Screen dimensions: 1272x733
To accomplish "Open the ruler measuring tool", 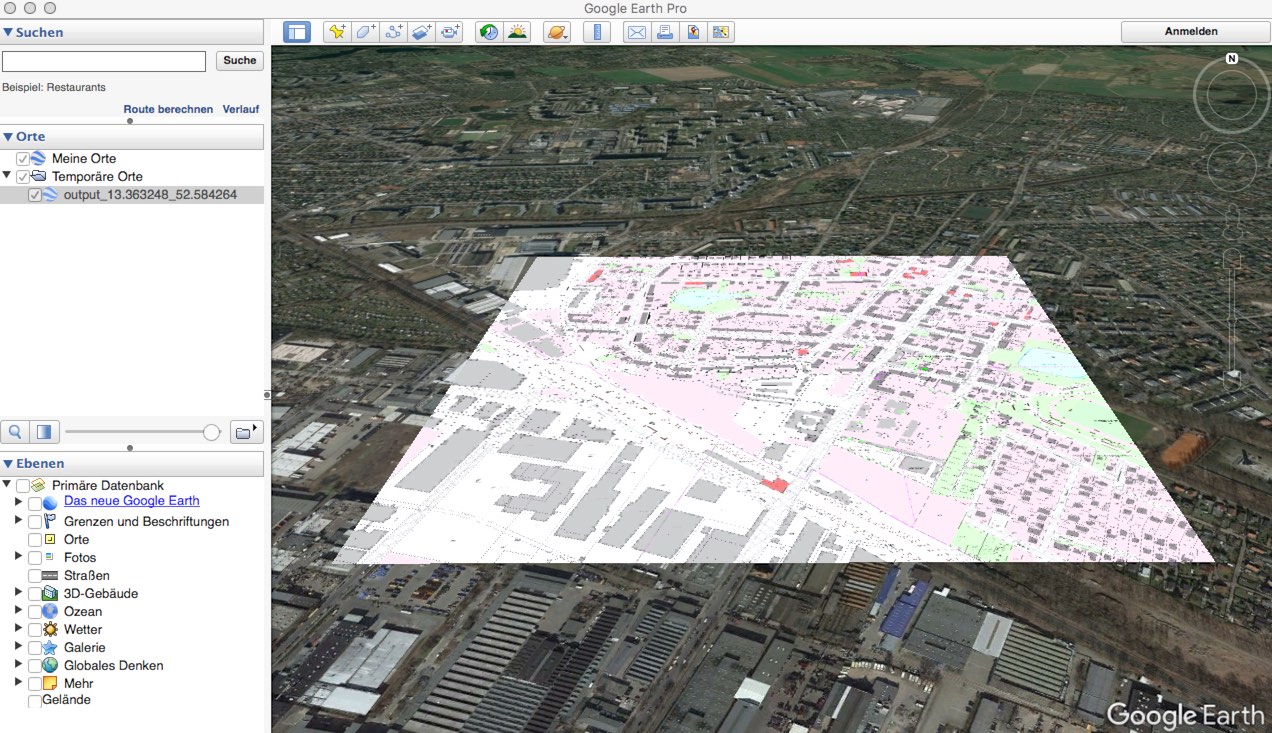I will click(597, 32).
